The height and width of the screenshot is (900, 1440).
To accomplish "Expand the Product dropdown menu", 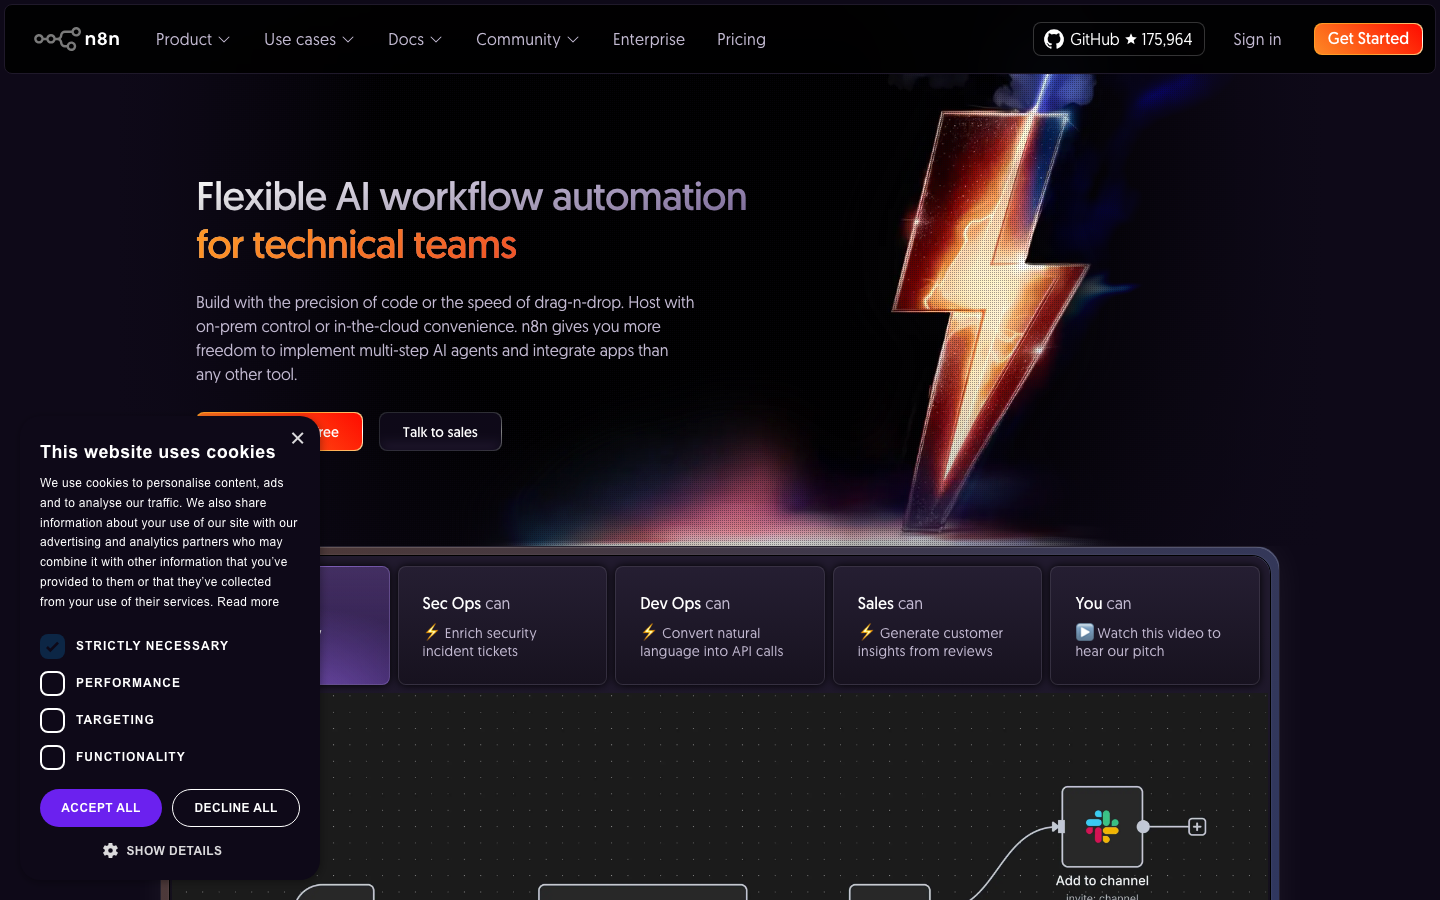I will click(x=192, y=39).
